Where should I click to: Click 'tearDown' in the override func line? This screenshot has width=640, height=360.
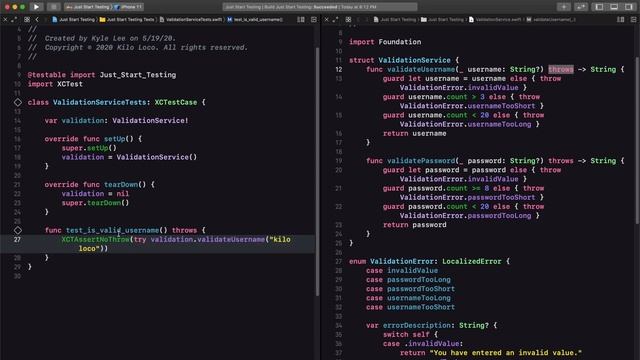click(x=121, y=184)
